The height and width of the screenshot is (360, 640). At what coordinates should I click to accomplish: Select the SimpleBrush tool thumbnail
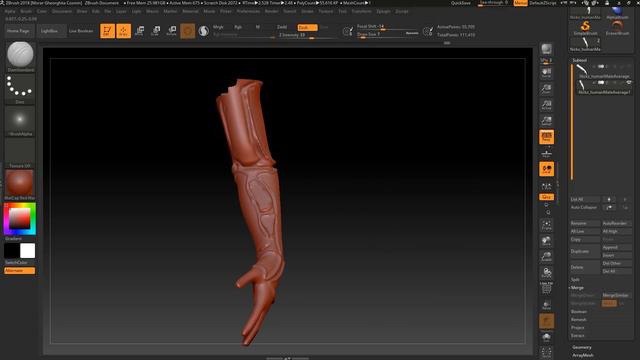click(x=585, y=28)
